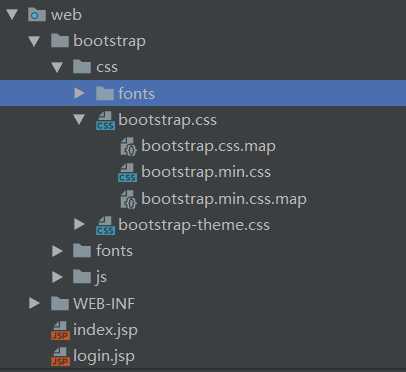Click the map file icon beside bootstrap.min.css.map

click(x=128, y=199)
